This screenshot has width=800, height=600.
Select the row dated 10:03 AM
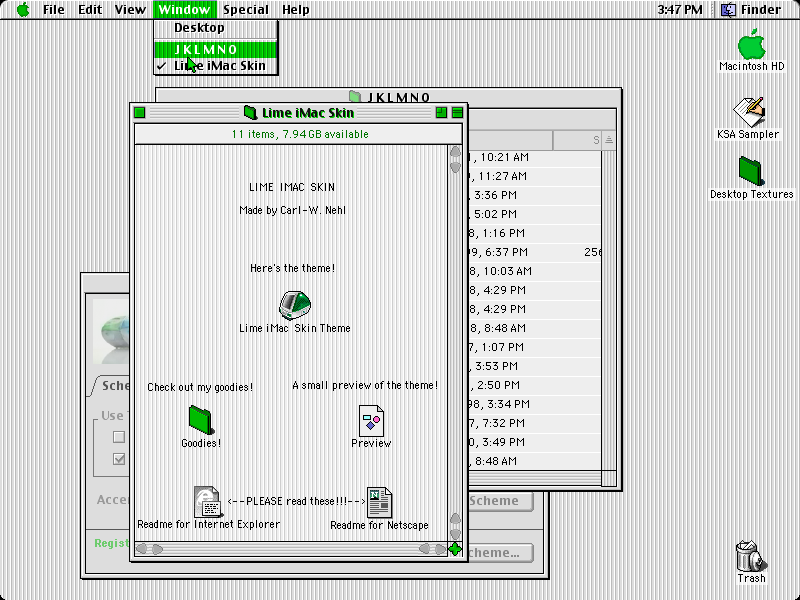click(x=534, y=271)
